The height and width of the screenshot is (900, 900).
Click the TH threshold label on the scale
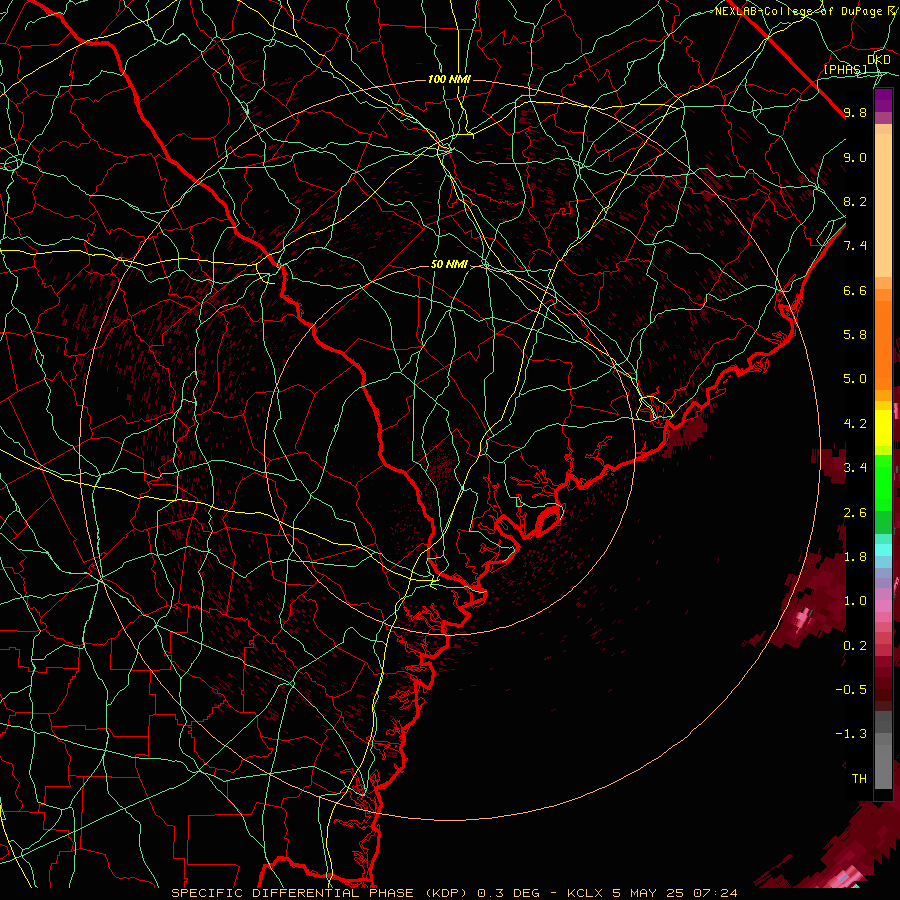[x=859, y=778]
